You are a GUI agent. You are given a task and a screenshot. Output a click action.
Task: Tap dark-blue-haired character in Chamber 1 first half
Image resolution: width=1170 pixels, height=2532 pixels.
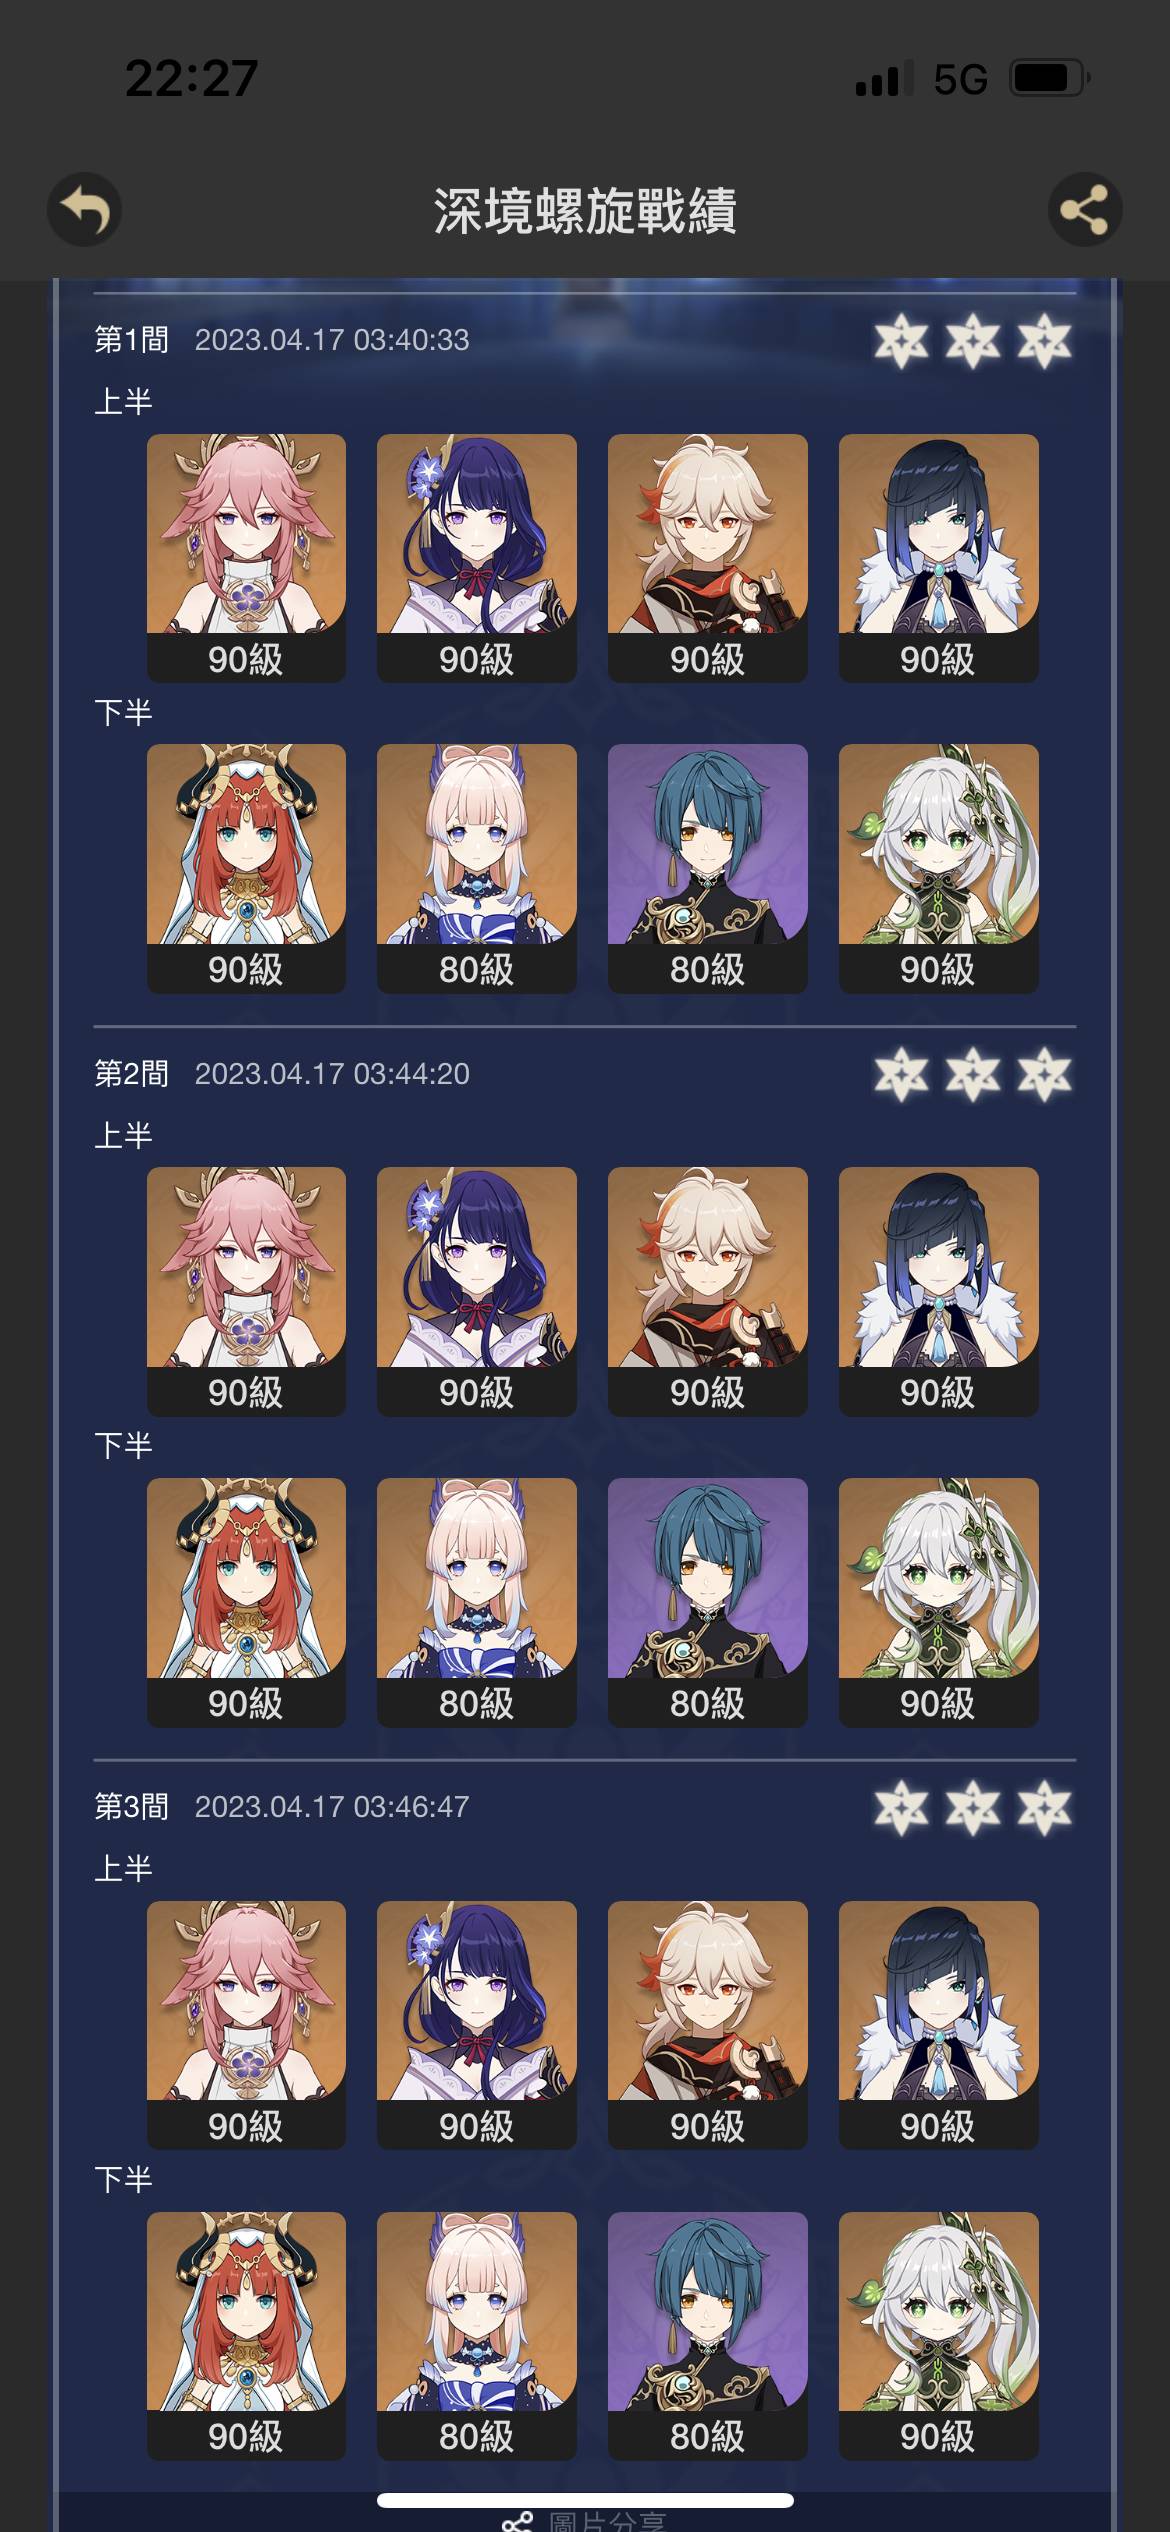938,558
